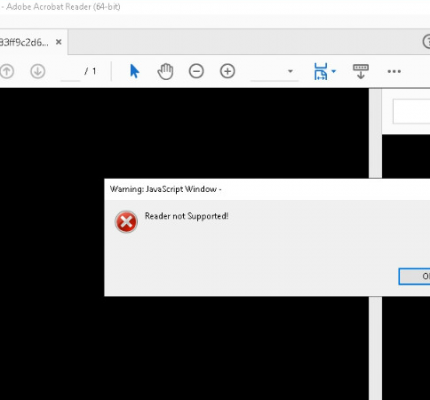Activate the Selection arrow tool
This screenshot has height=400, width=430.
(134, 71)
